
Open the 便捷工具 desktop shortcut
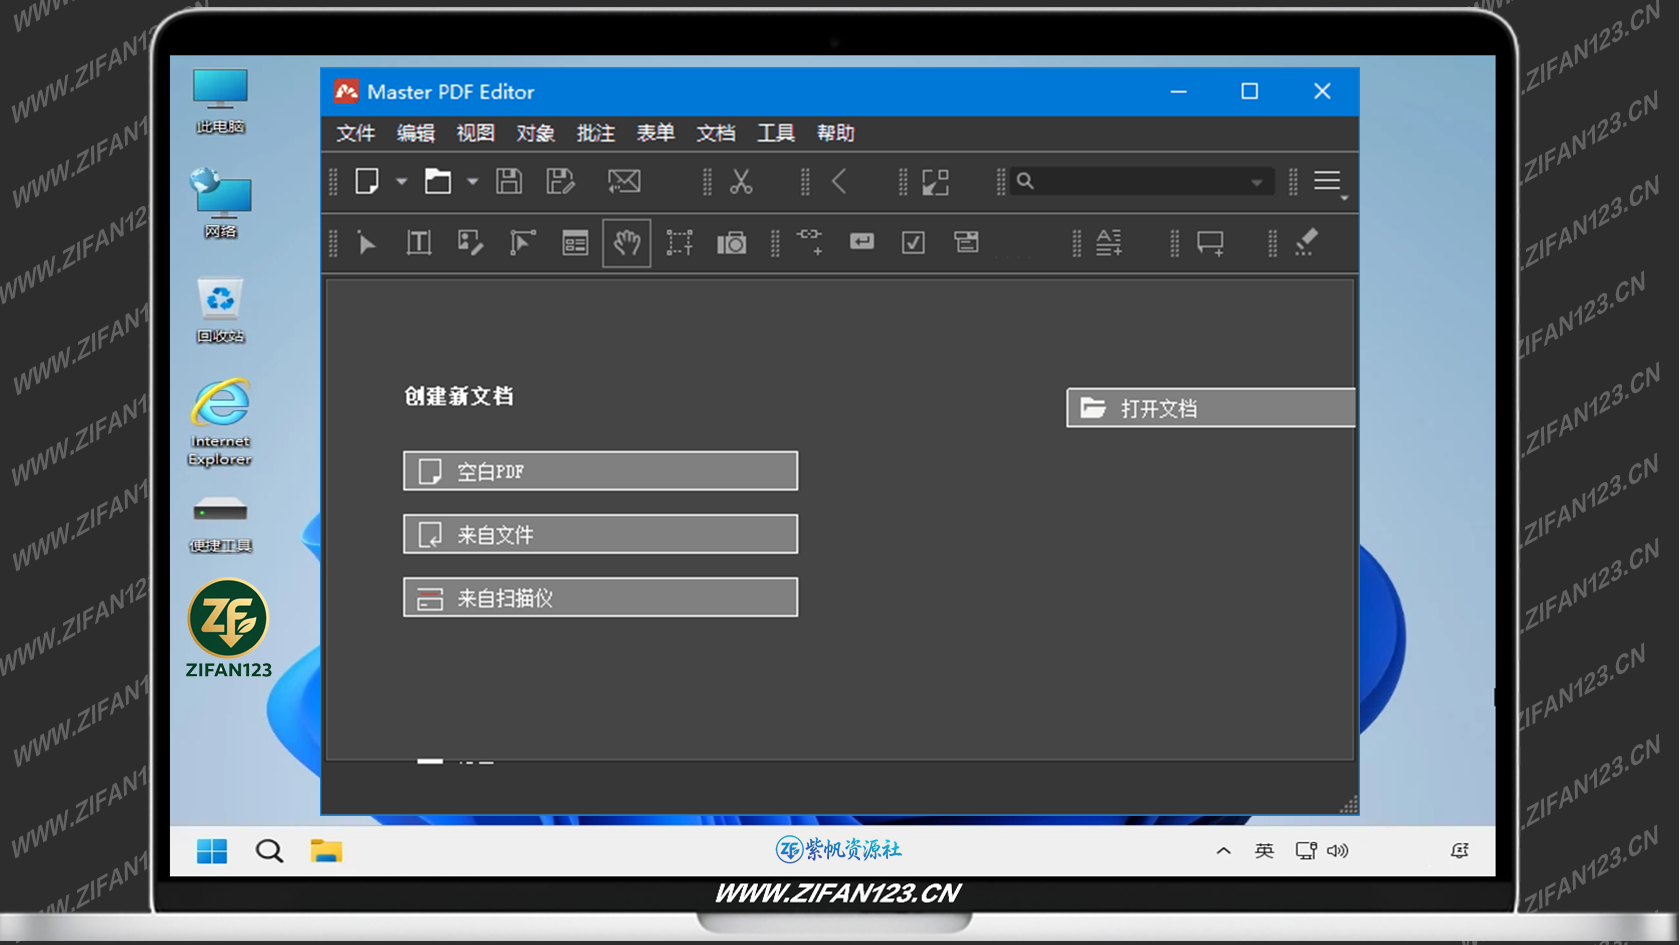click(x=220, y=524)
